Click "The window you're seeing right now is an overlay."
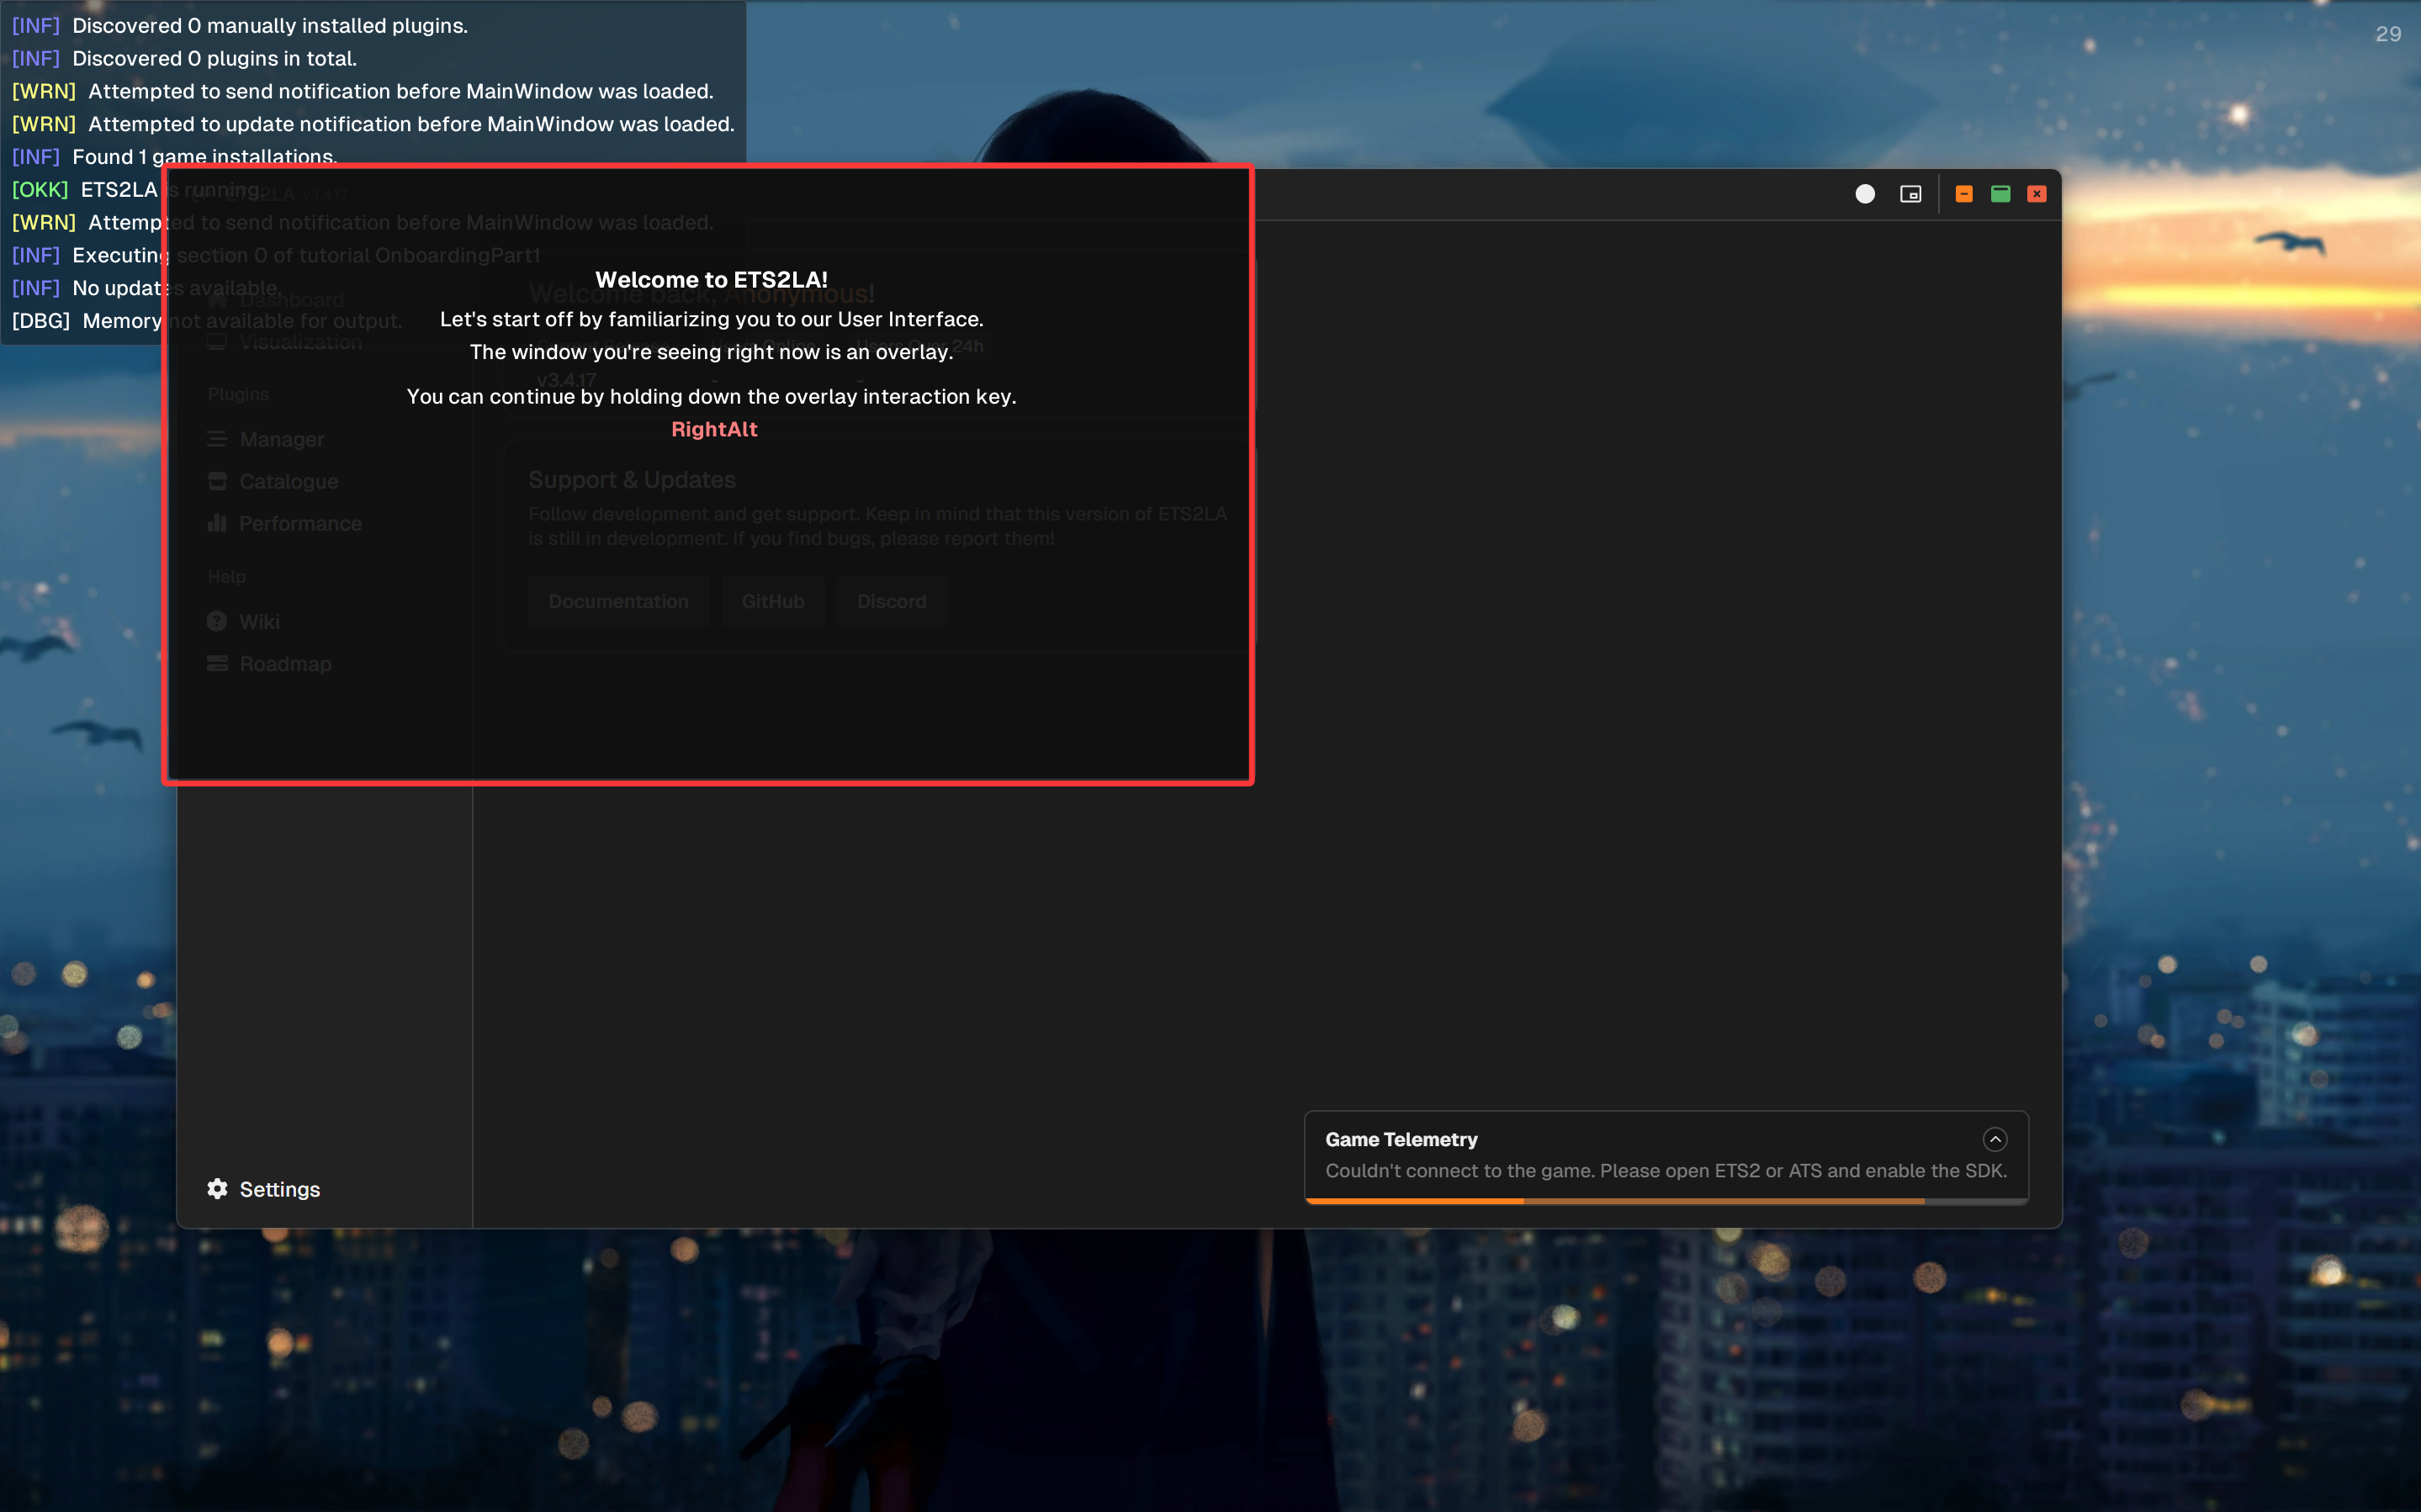2421x1512 pixels. click(x=711, y=352)
